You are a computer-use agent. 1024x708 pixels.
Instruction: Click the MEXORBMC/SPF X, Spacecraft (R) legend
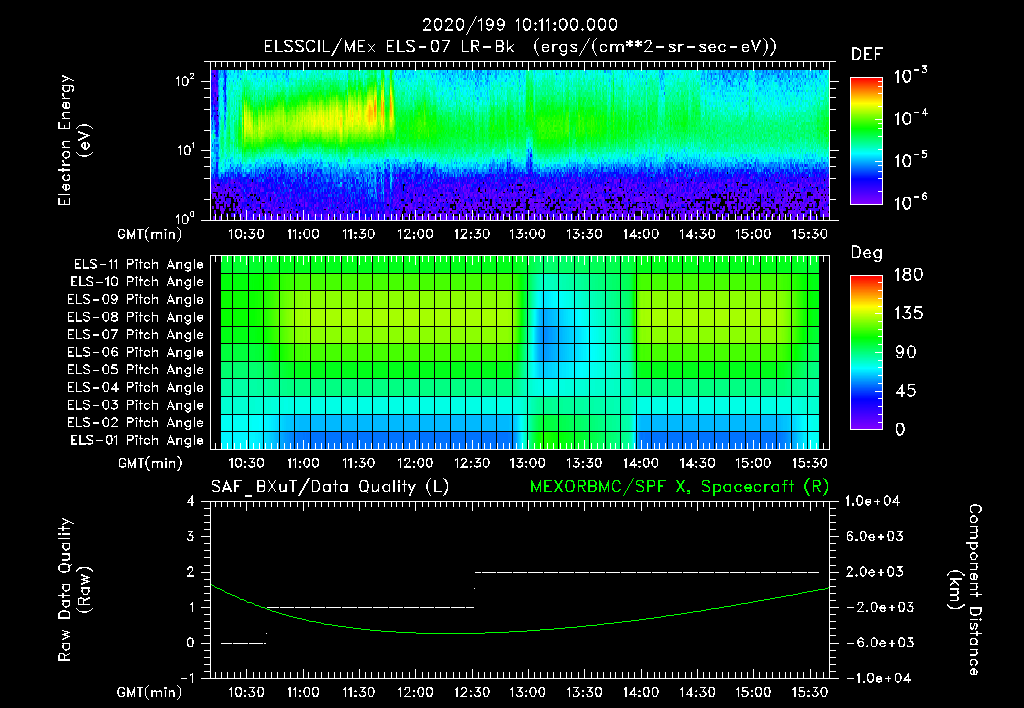[679, 487]
